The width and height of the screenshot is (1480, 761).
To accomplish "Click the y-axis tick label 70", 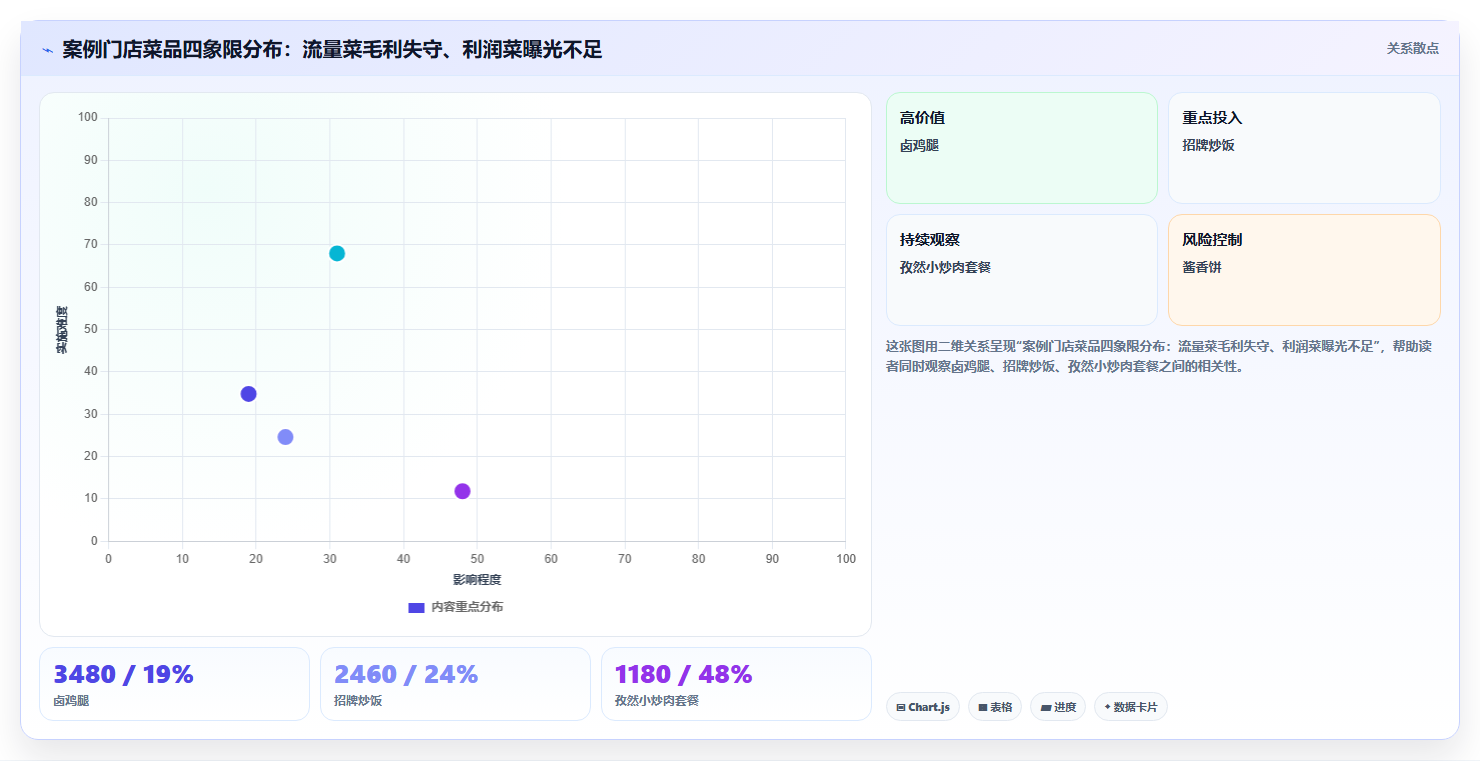I will tap(91, 244).
